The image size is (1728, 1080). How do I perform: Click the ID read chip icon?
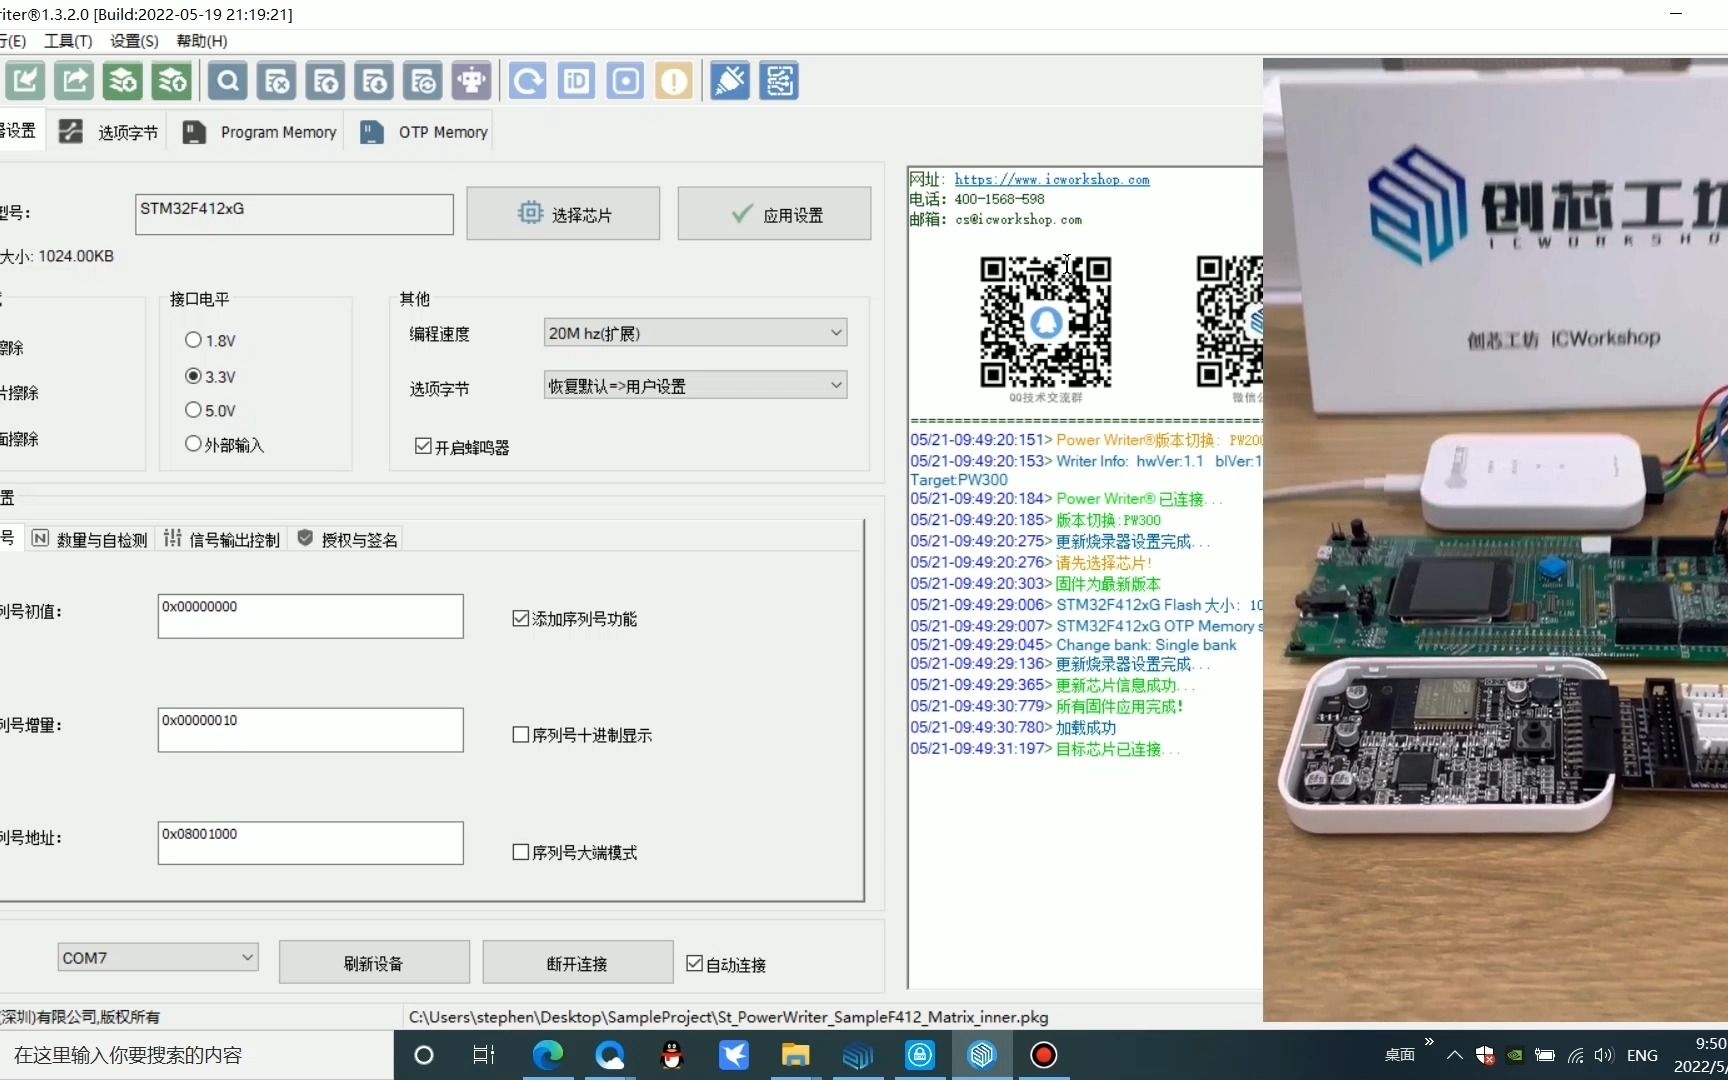point(577,80)
